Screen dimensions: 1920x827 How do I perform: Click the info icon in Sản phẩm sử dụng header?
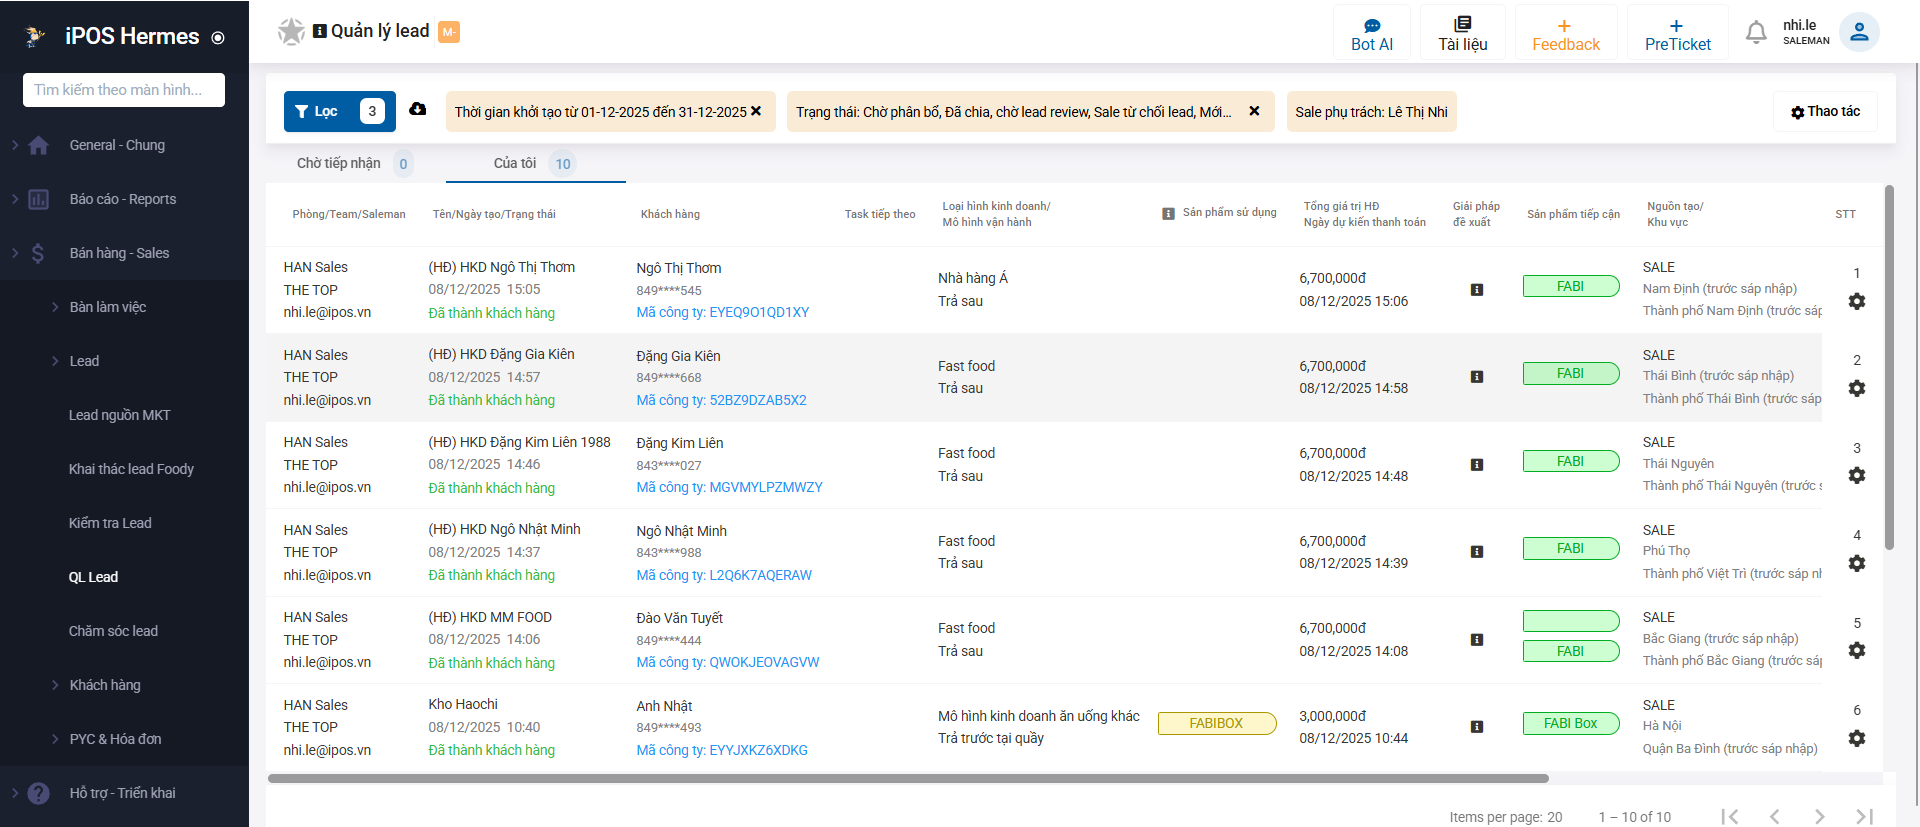(1168, 214)
